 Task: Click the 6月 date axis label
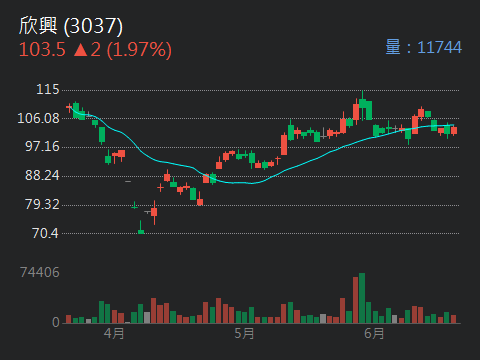click(x=374, y=333)
